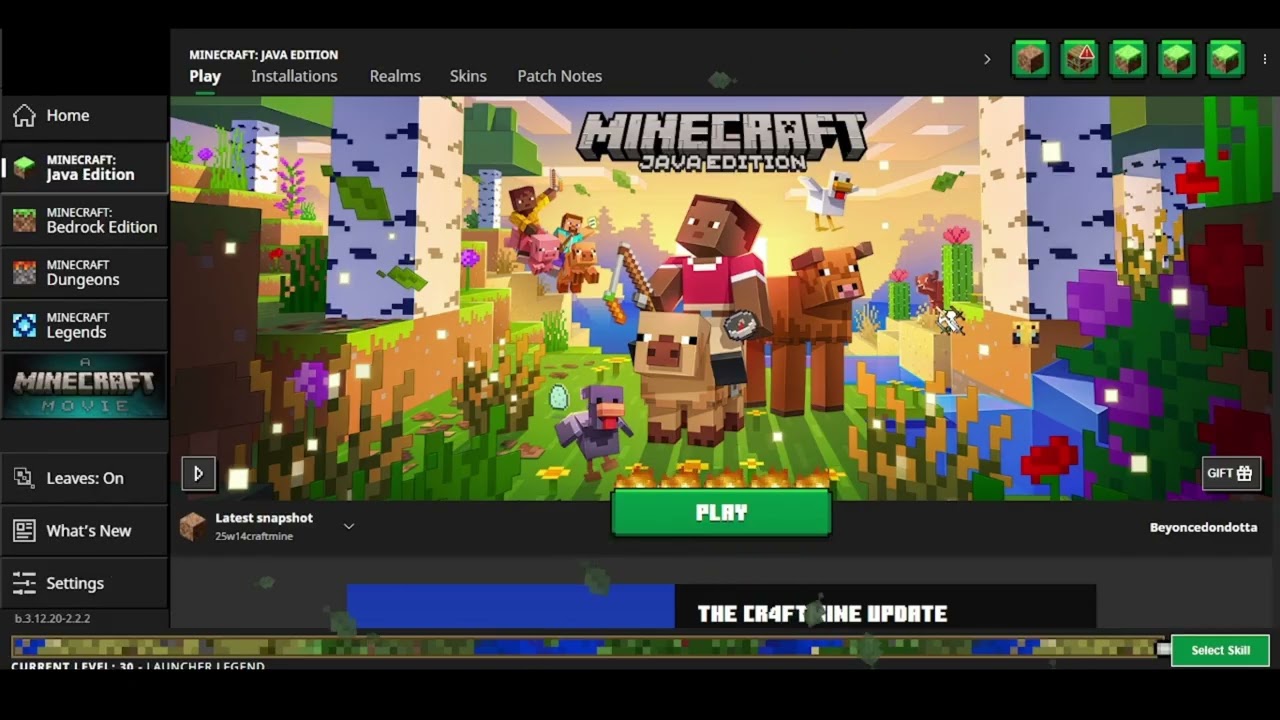Open the Skins tab
Viewport: 1280px width, 720px height.
(x=468, y=76)
